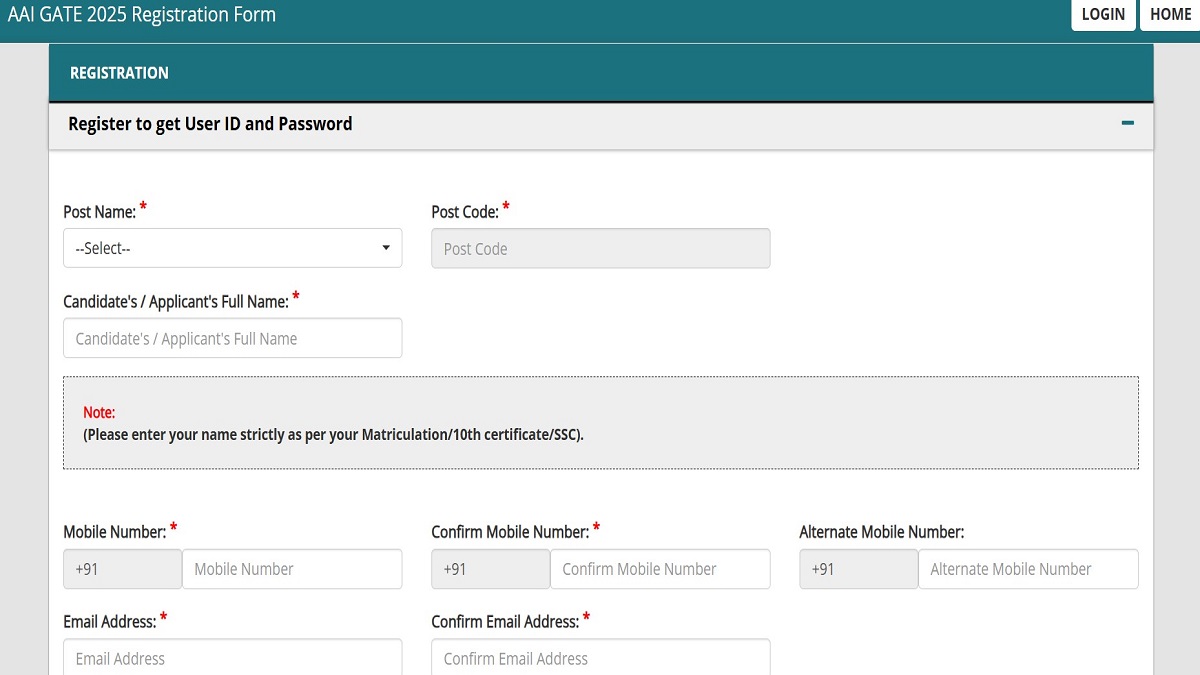The image size is (1200, 675).
Task: Click the Email Address input field
Action: [x=232, y=657]
